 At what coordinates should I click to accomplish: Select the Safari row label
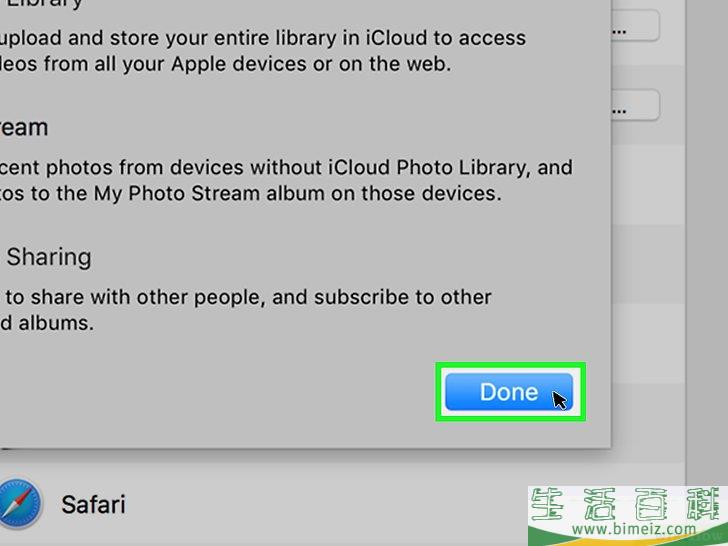93,505
